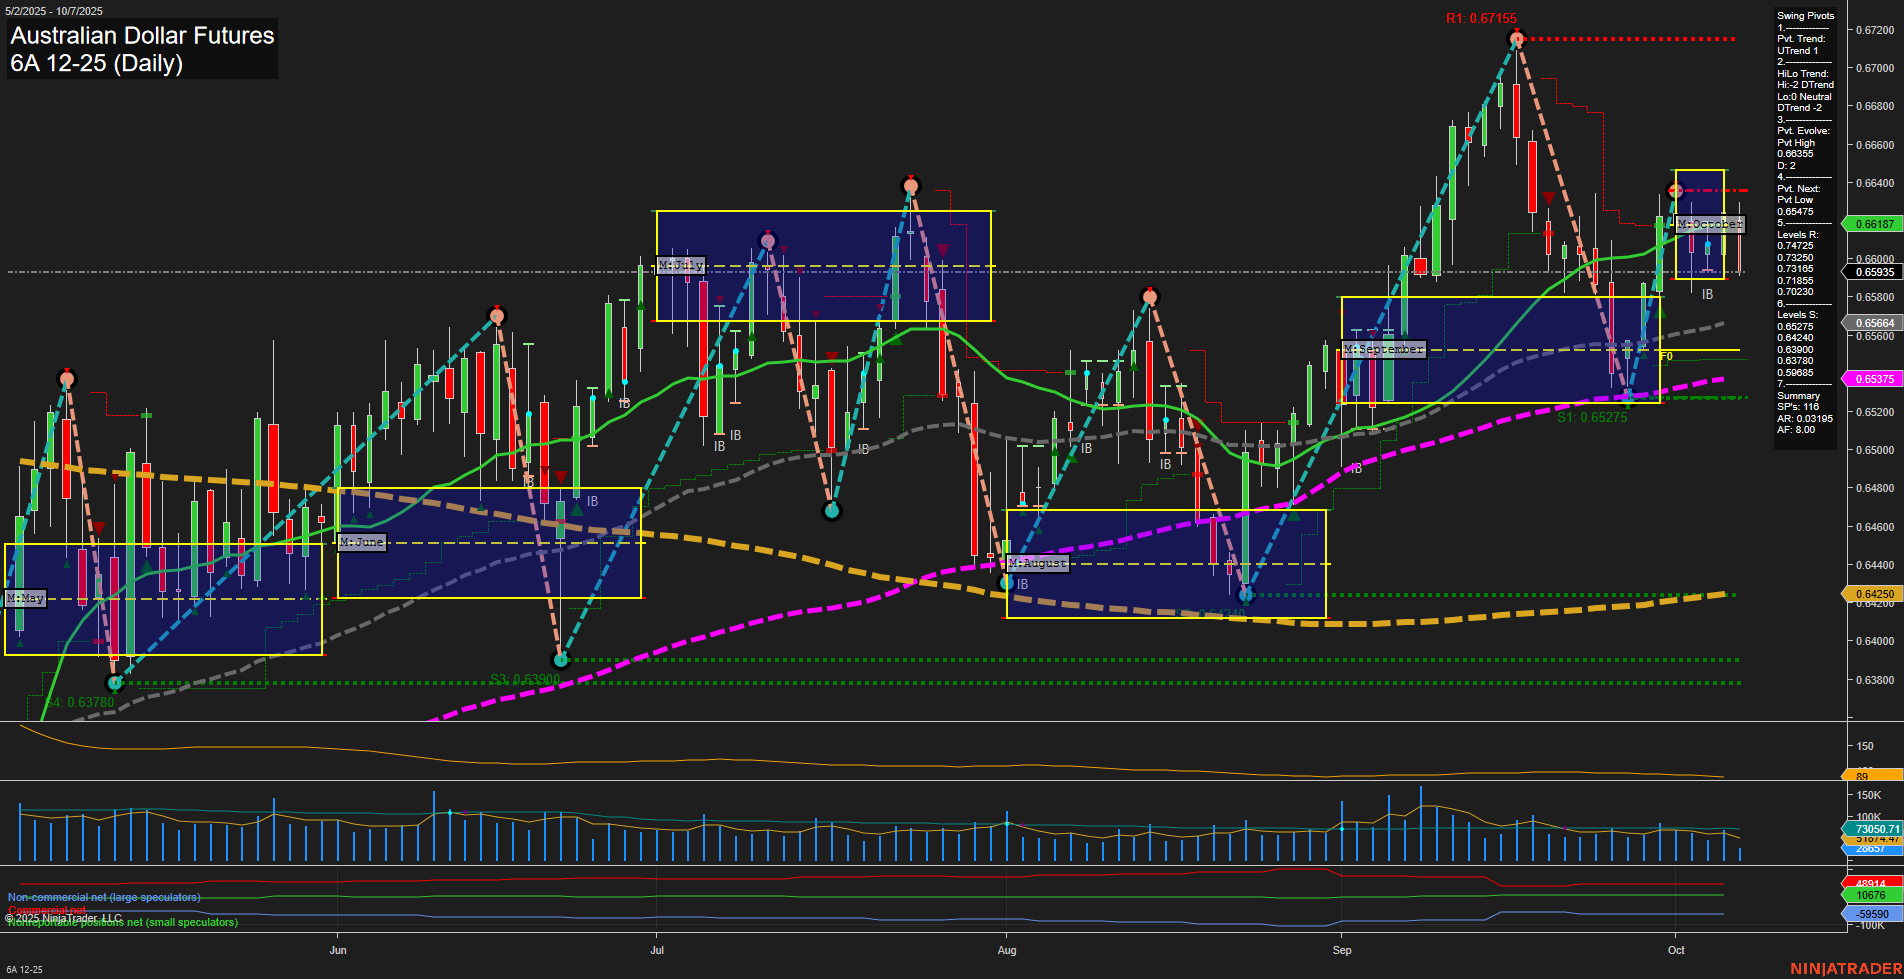Click the swing low pivot marker near S3 0.63900

coord(561,660)
